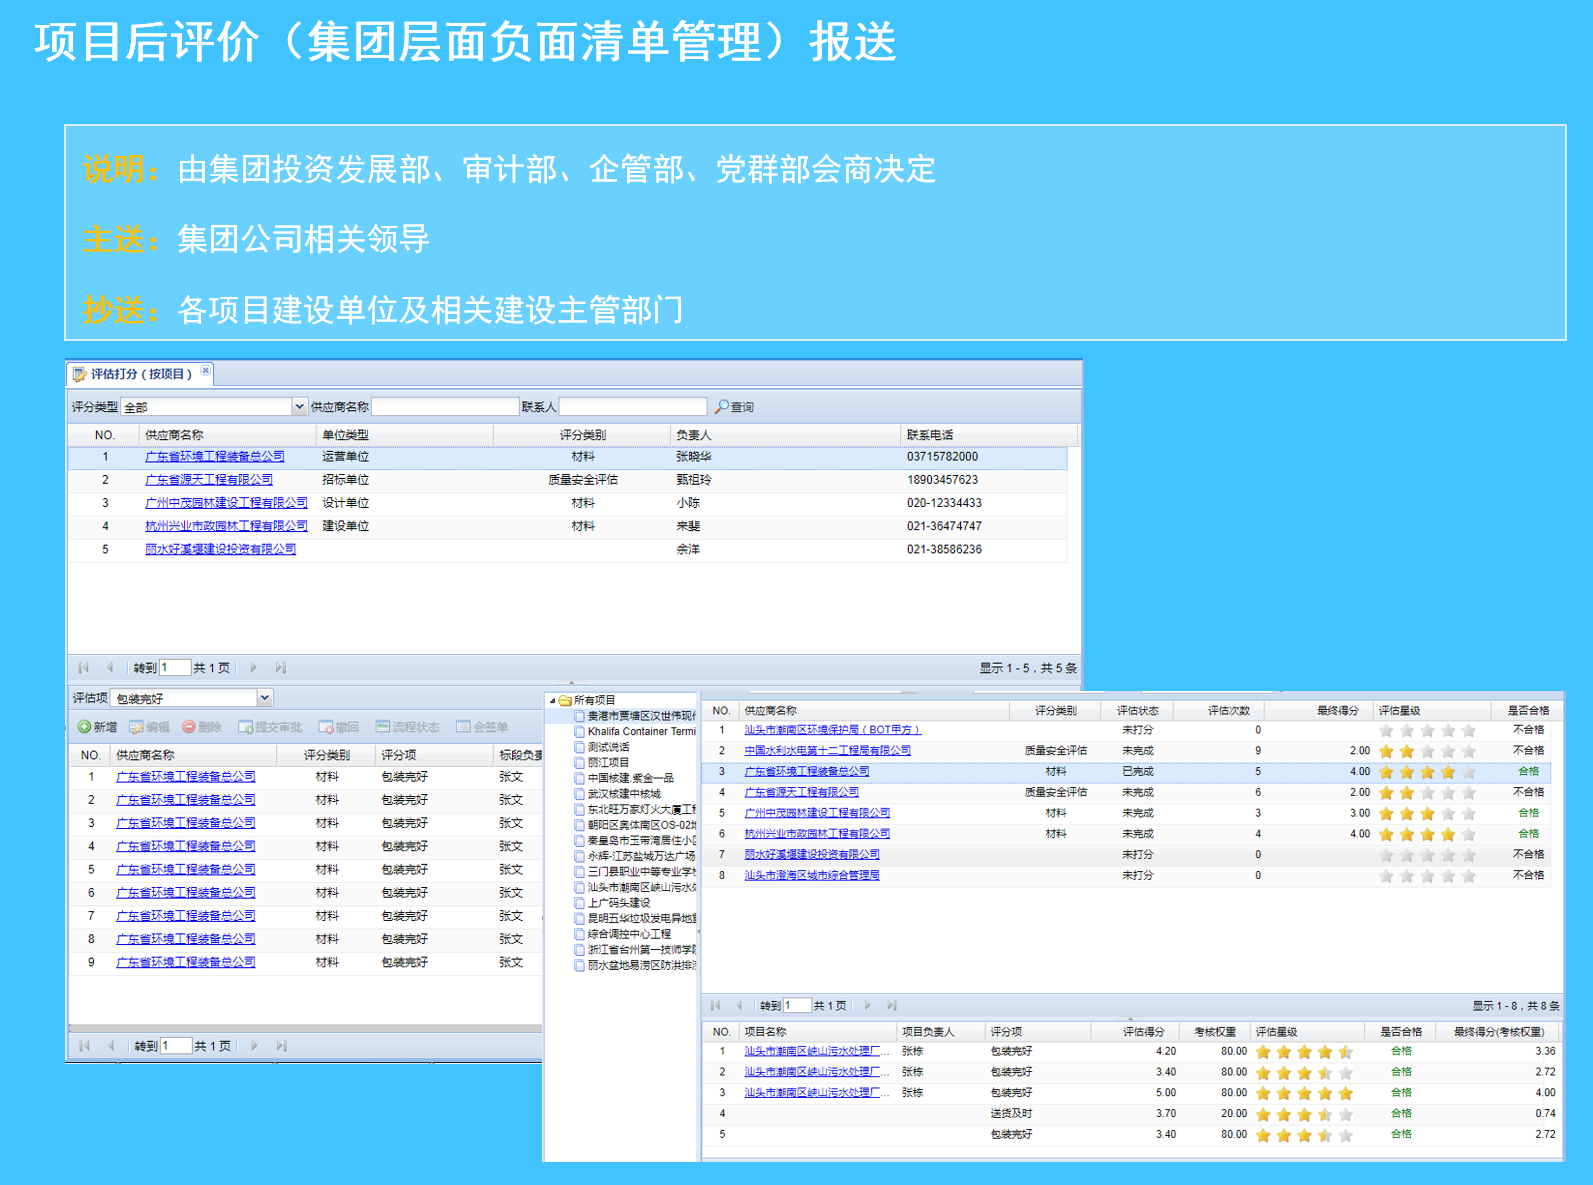Open 广州中茂园林建设工程有限公司 in top table
Image resolution: width=1593 pixels, height=1185 pixels.
tap(226, 503)
